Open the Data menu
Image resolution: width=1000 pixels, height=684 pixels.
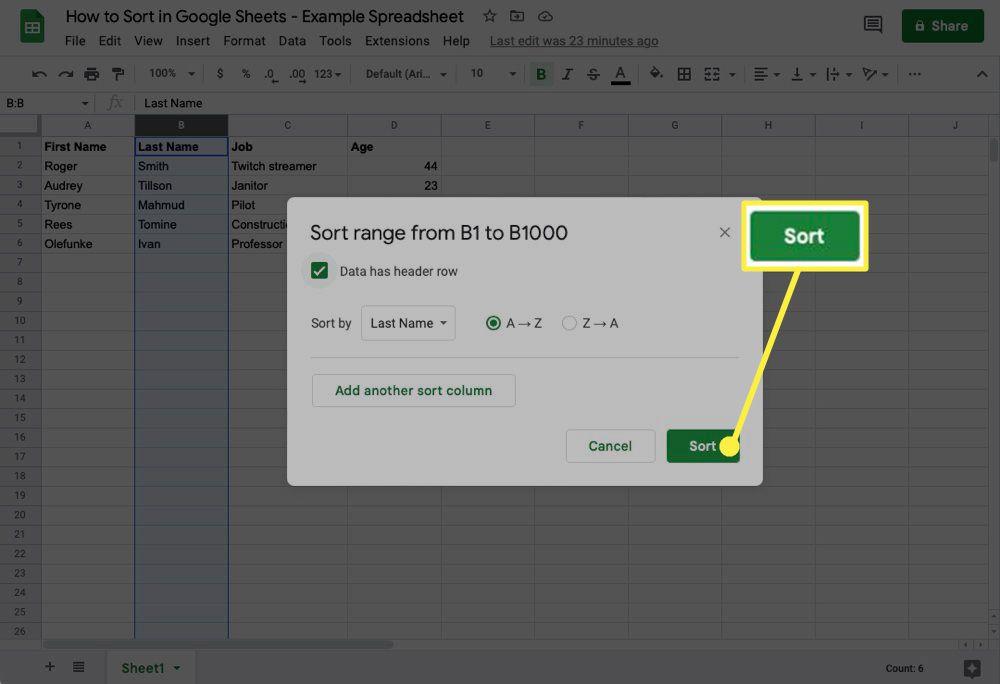pos(292,41)
